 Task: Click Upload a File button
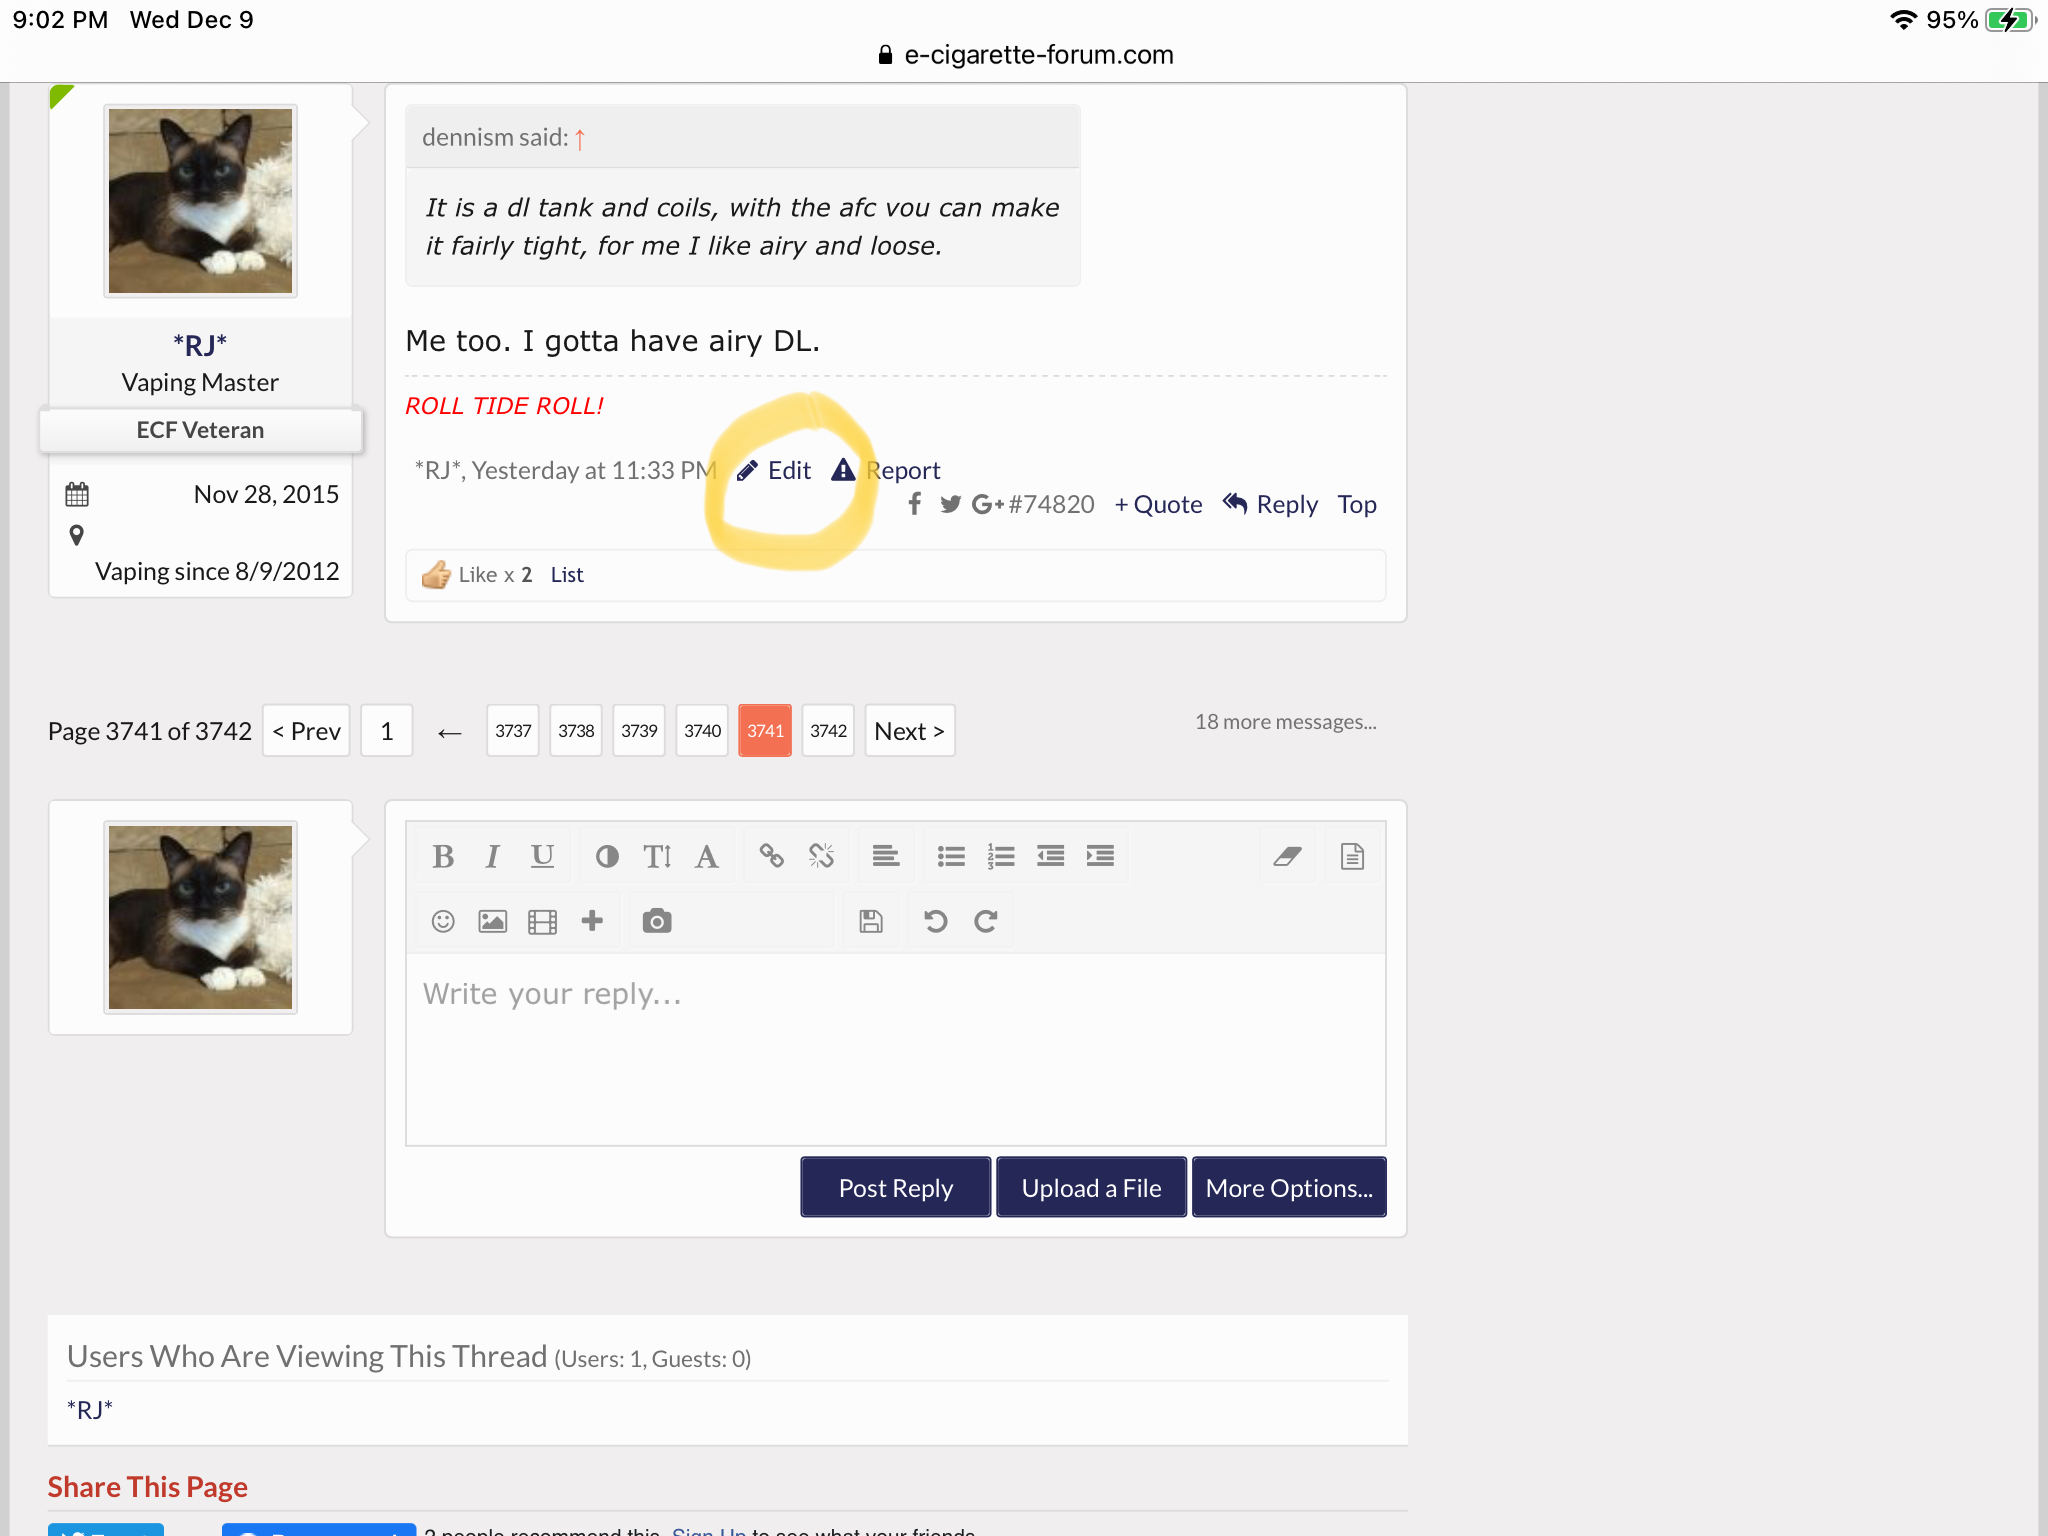point(1091,1188)
